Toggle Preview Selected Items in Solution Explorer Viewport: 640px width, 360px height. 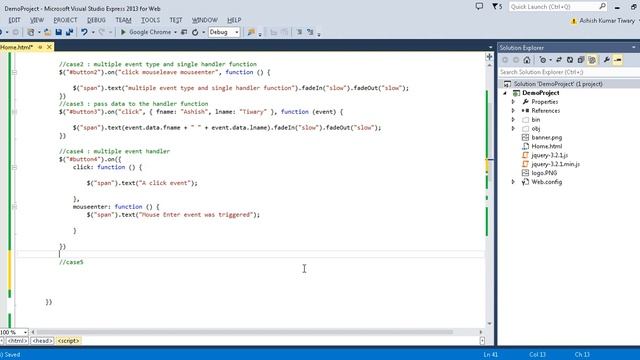pos(618,60)
